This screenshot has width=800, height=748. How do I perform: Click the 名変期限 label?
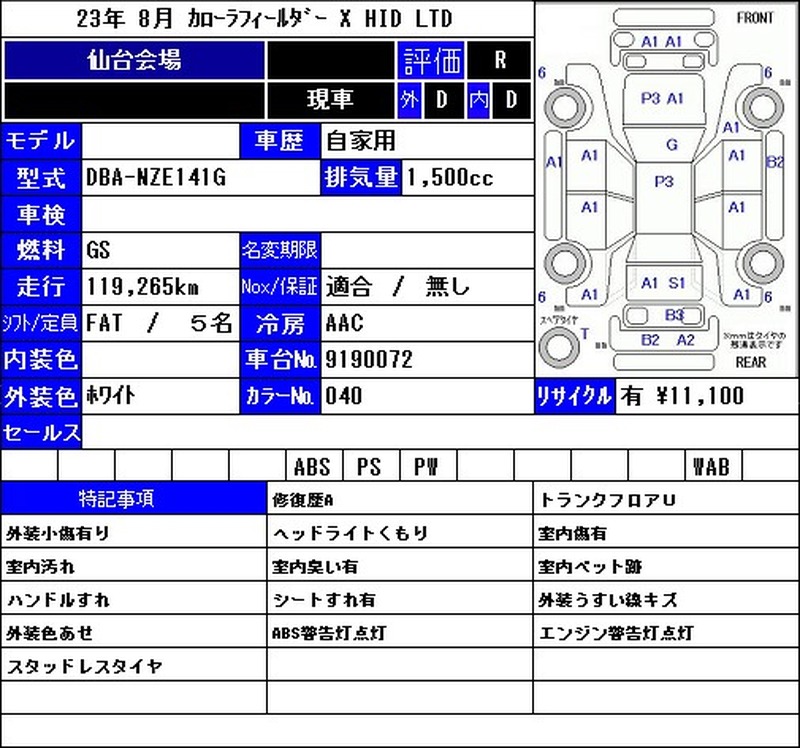pos(280,251)
